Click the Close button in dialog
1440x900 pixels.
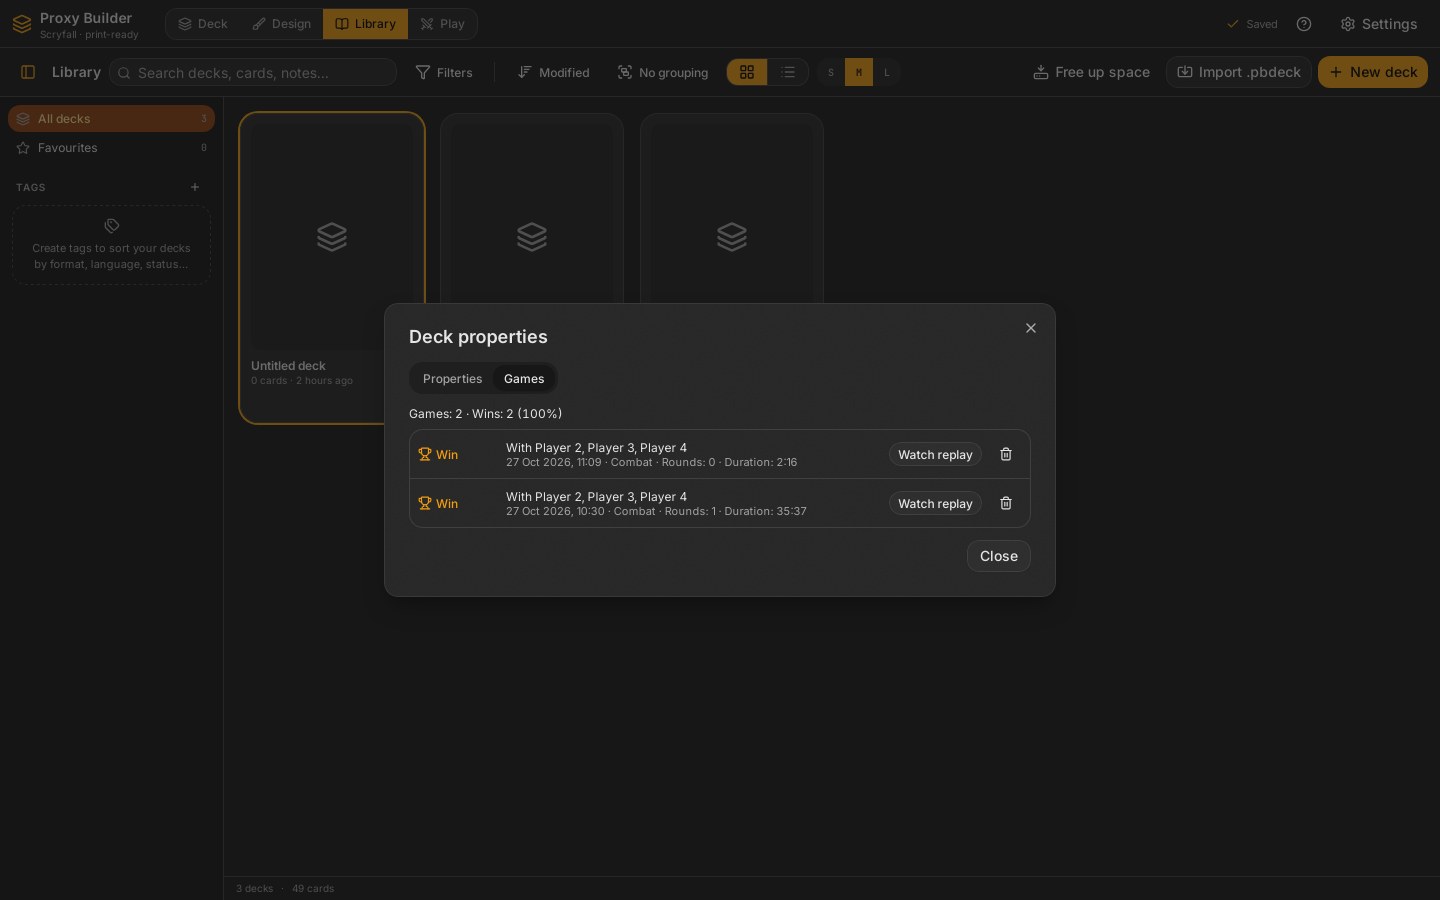999,556
